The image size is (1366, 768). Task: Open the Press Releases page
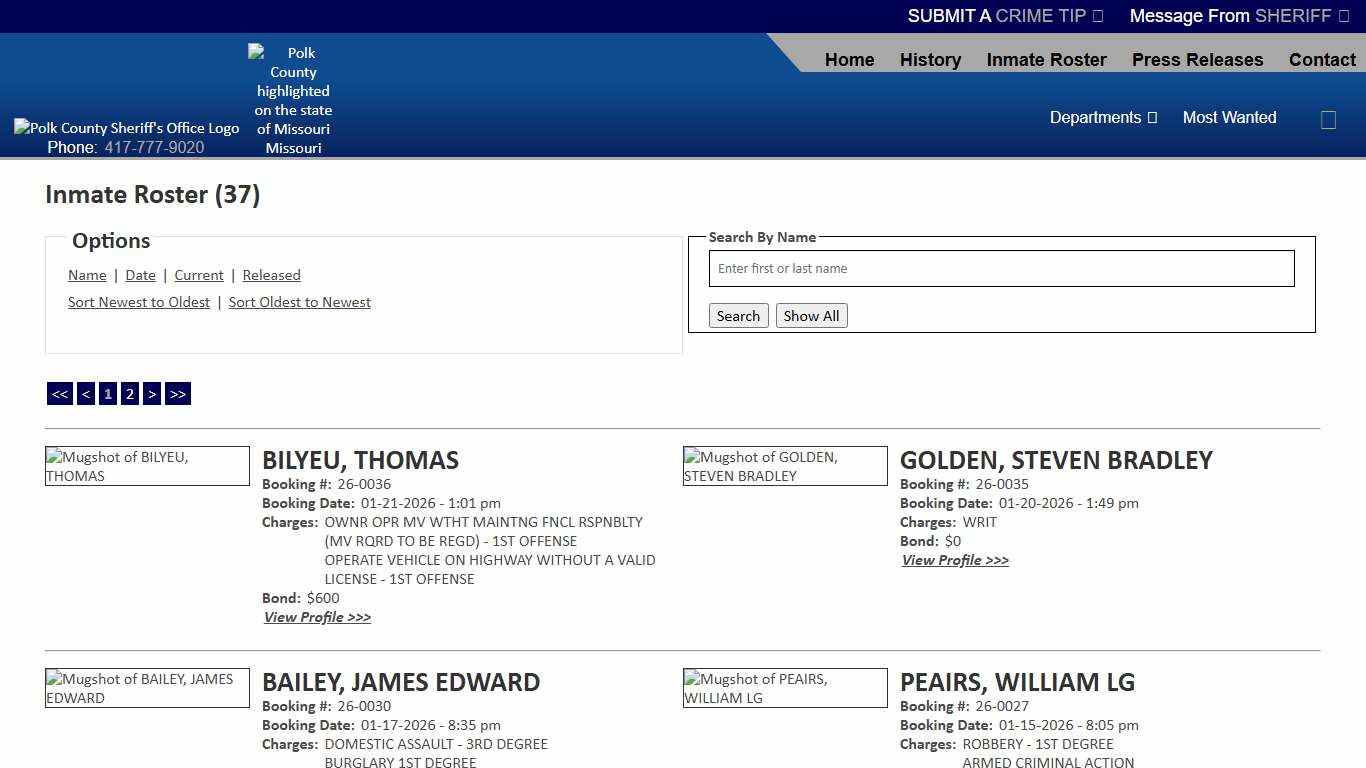coord(1197,60)
